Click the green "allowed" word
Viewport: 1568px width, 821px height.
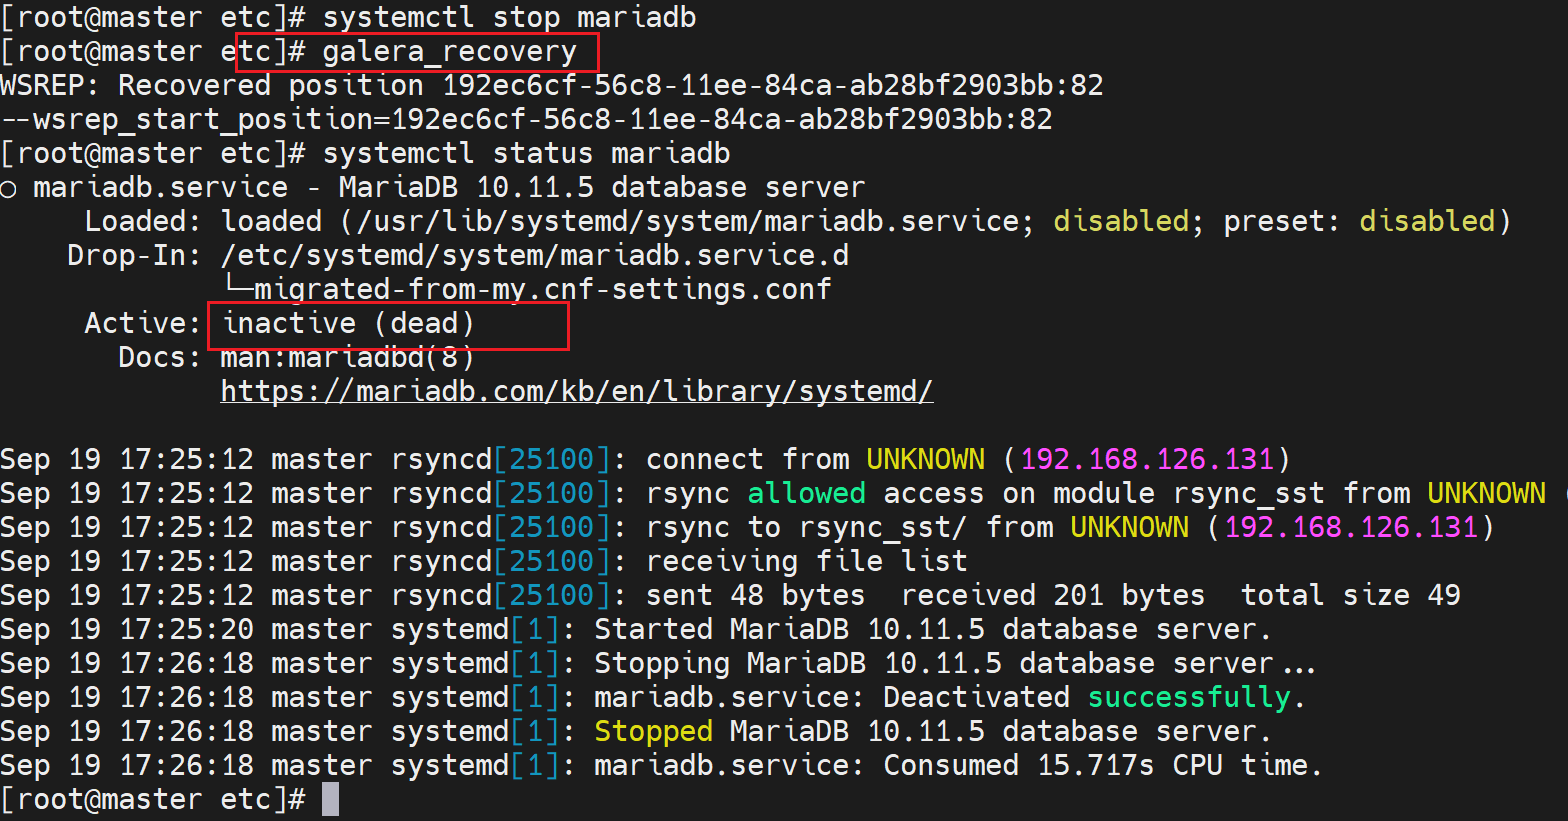coord(806,493)
